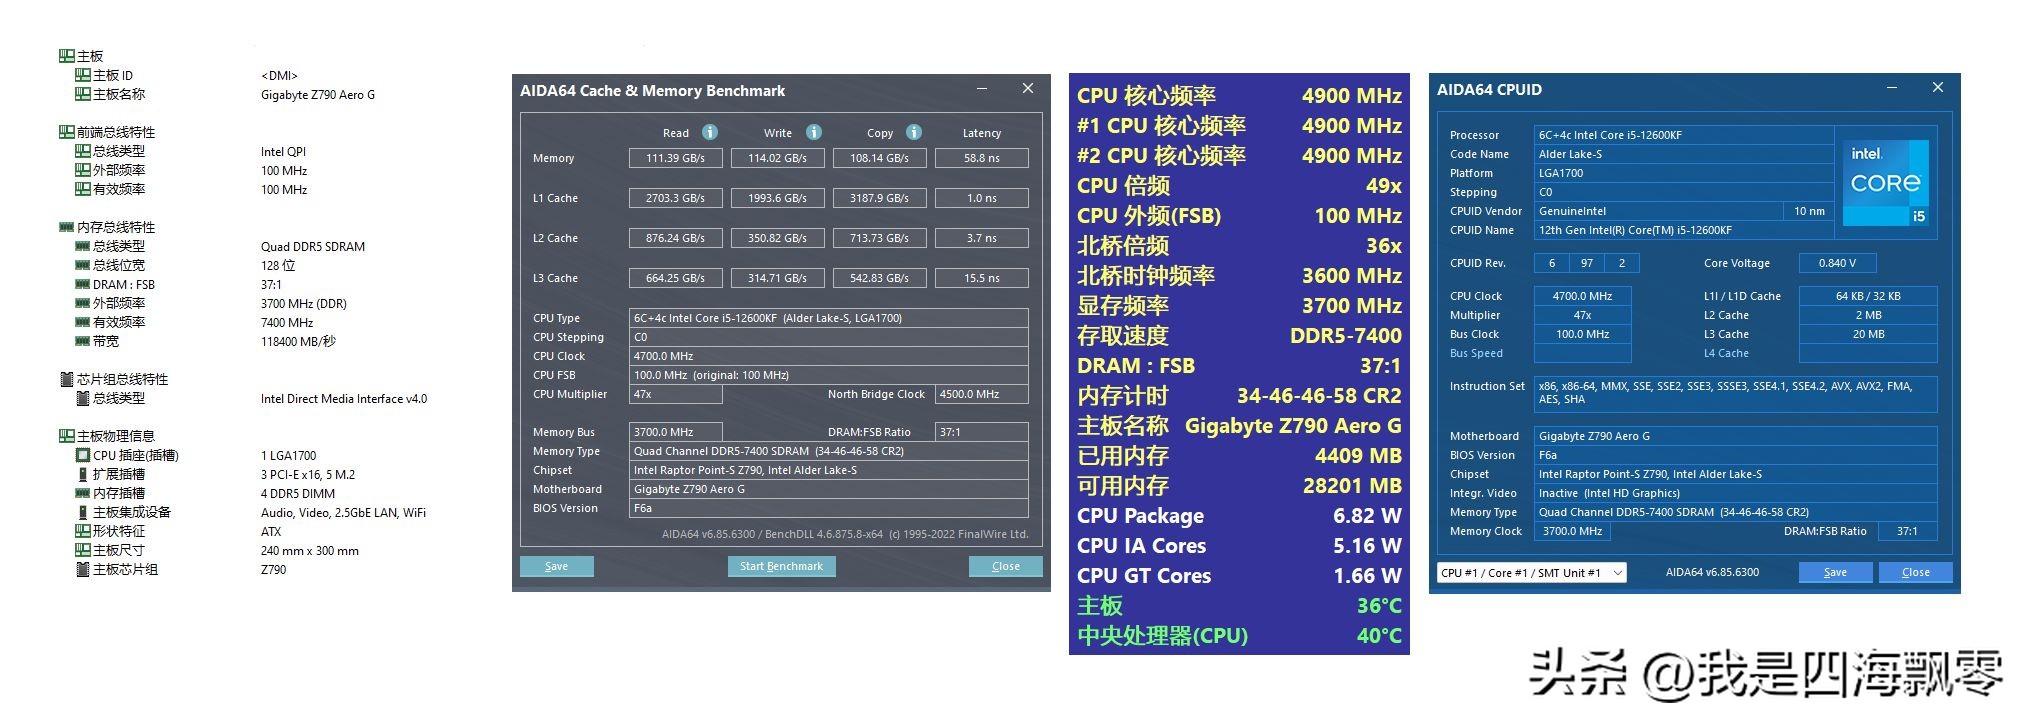Click the North Bridge Clock 4500.0 MHz field
Image resolution: width=2026 pixels, height=721 pixels.
click(x=981, y=394)
